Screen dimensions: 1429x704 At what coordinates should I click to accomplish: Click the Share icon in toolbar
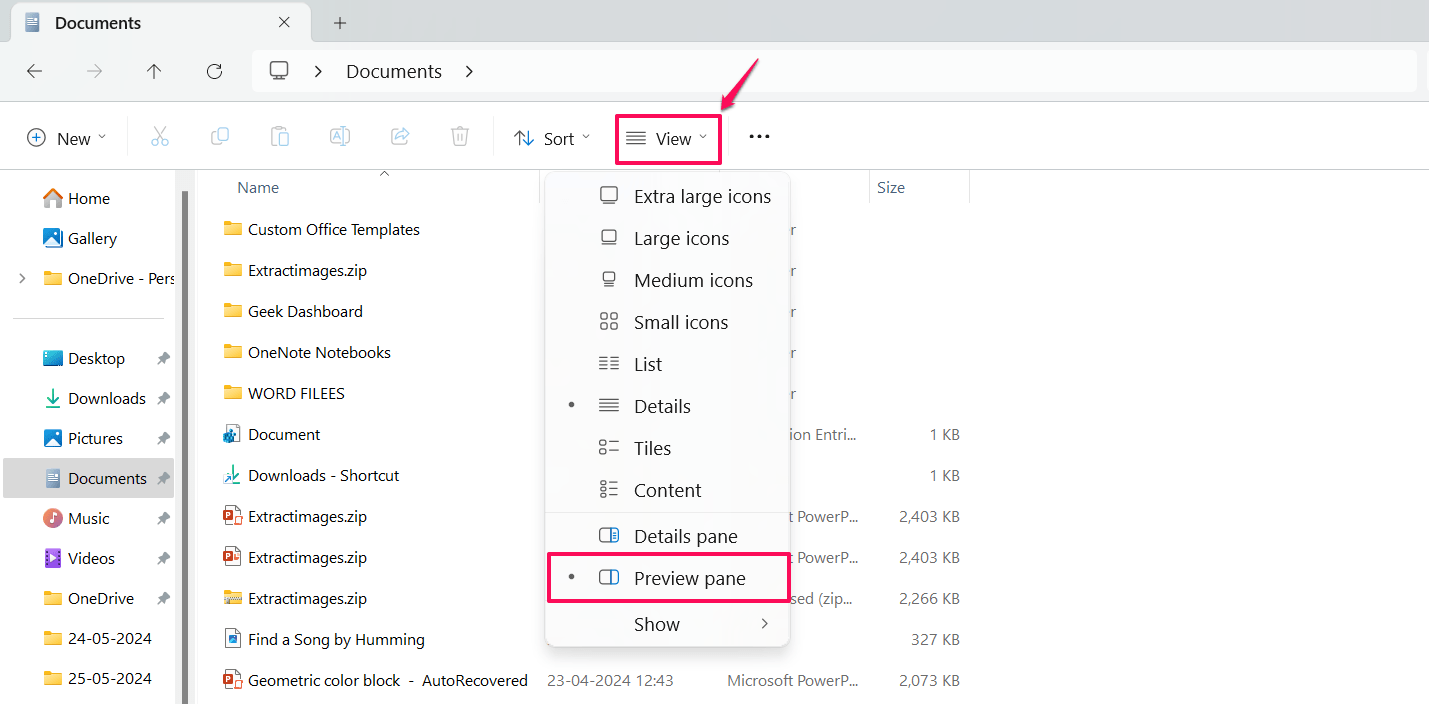(x=400, y=138)
